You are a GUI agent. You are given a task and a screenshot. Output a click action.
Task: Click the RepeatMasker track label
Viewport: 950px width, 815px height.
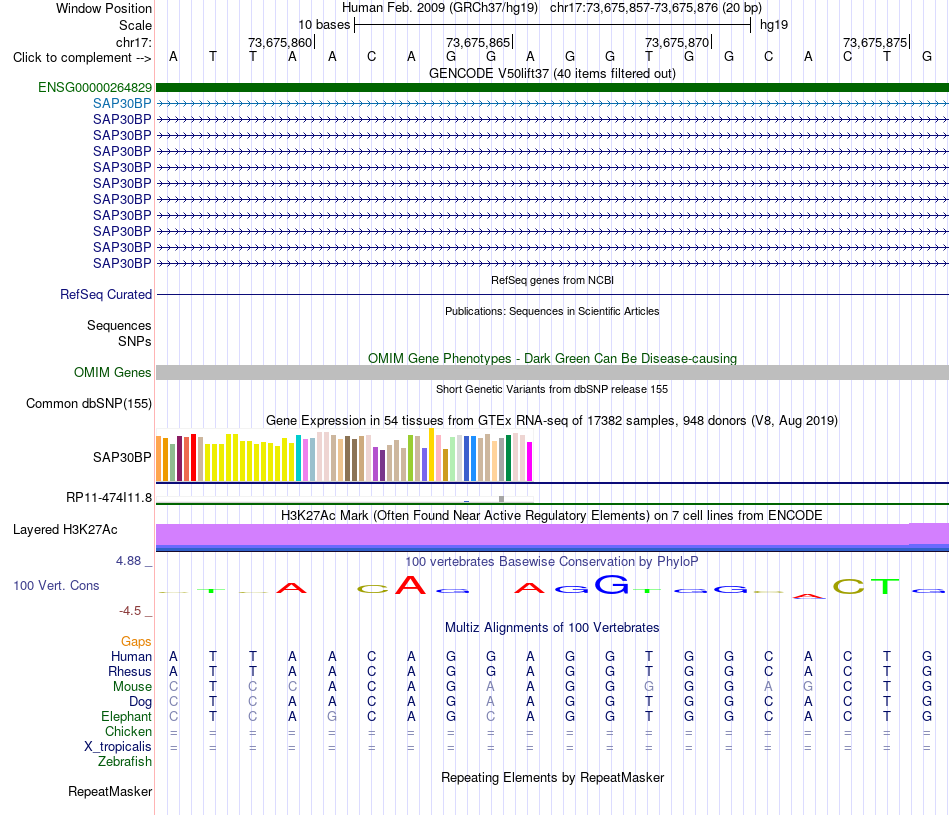coord(110,791)
